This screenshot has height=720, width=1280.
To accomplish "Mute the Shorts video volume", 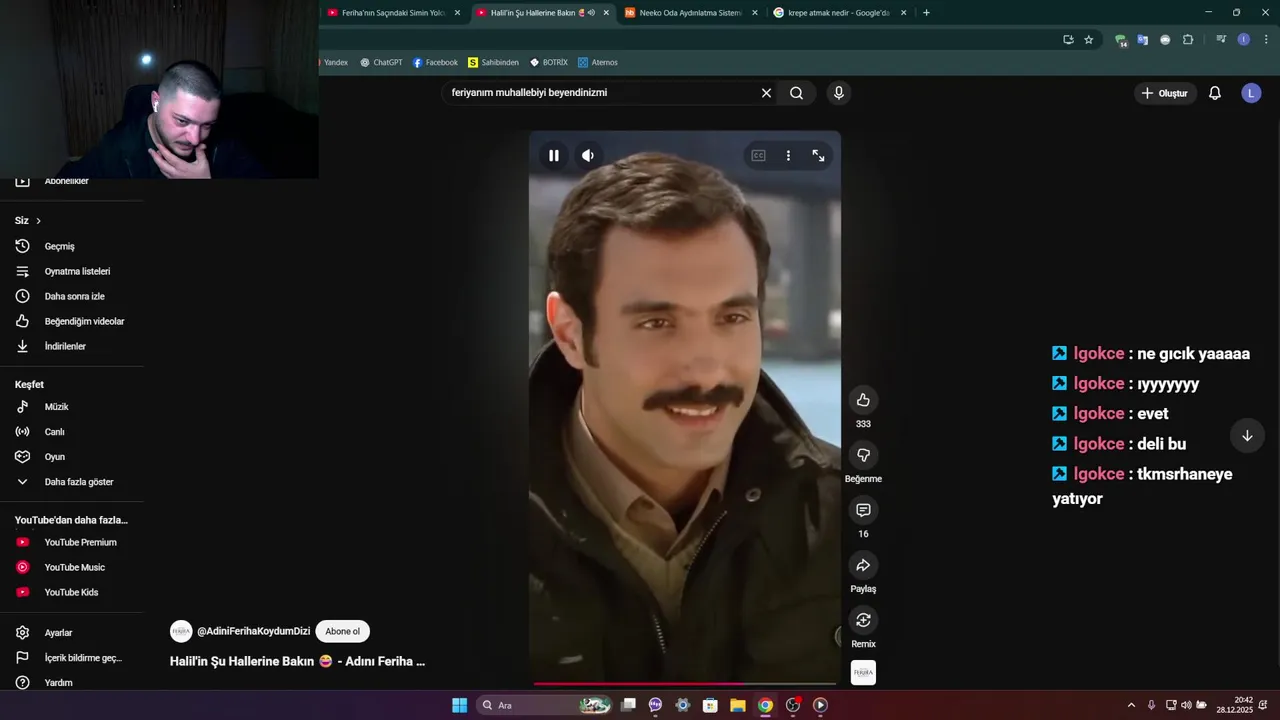I will coord(588,155).
